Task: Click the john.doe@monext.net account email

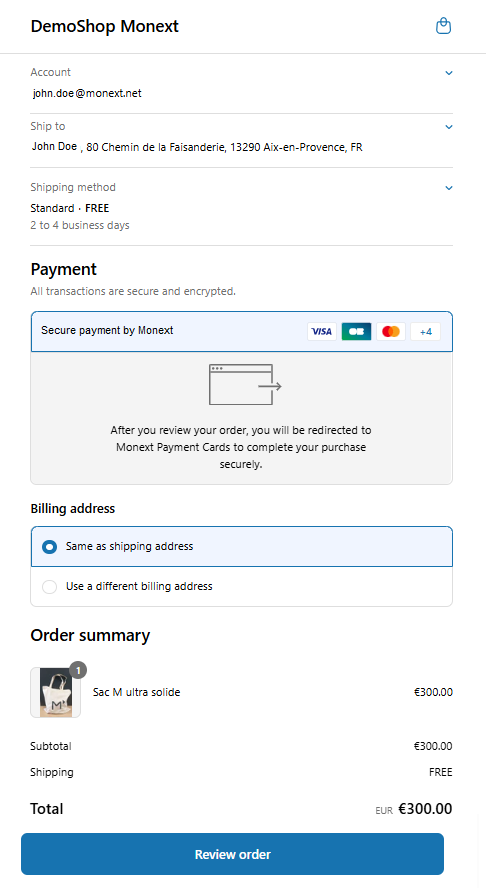Action: pyautogui.click(x=87, y=93)
